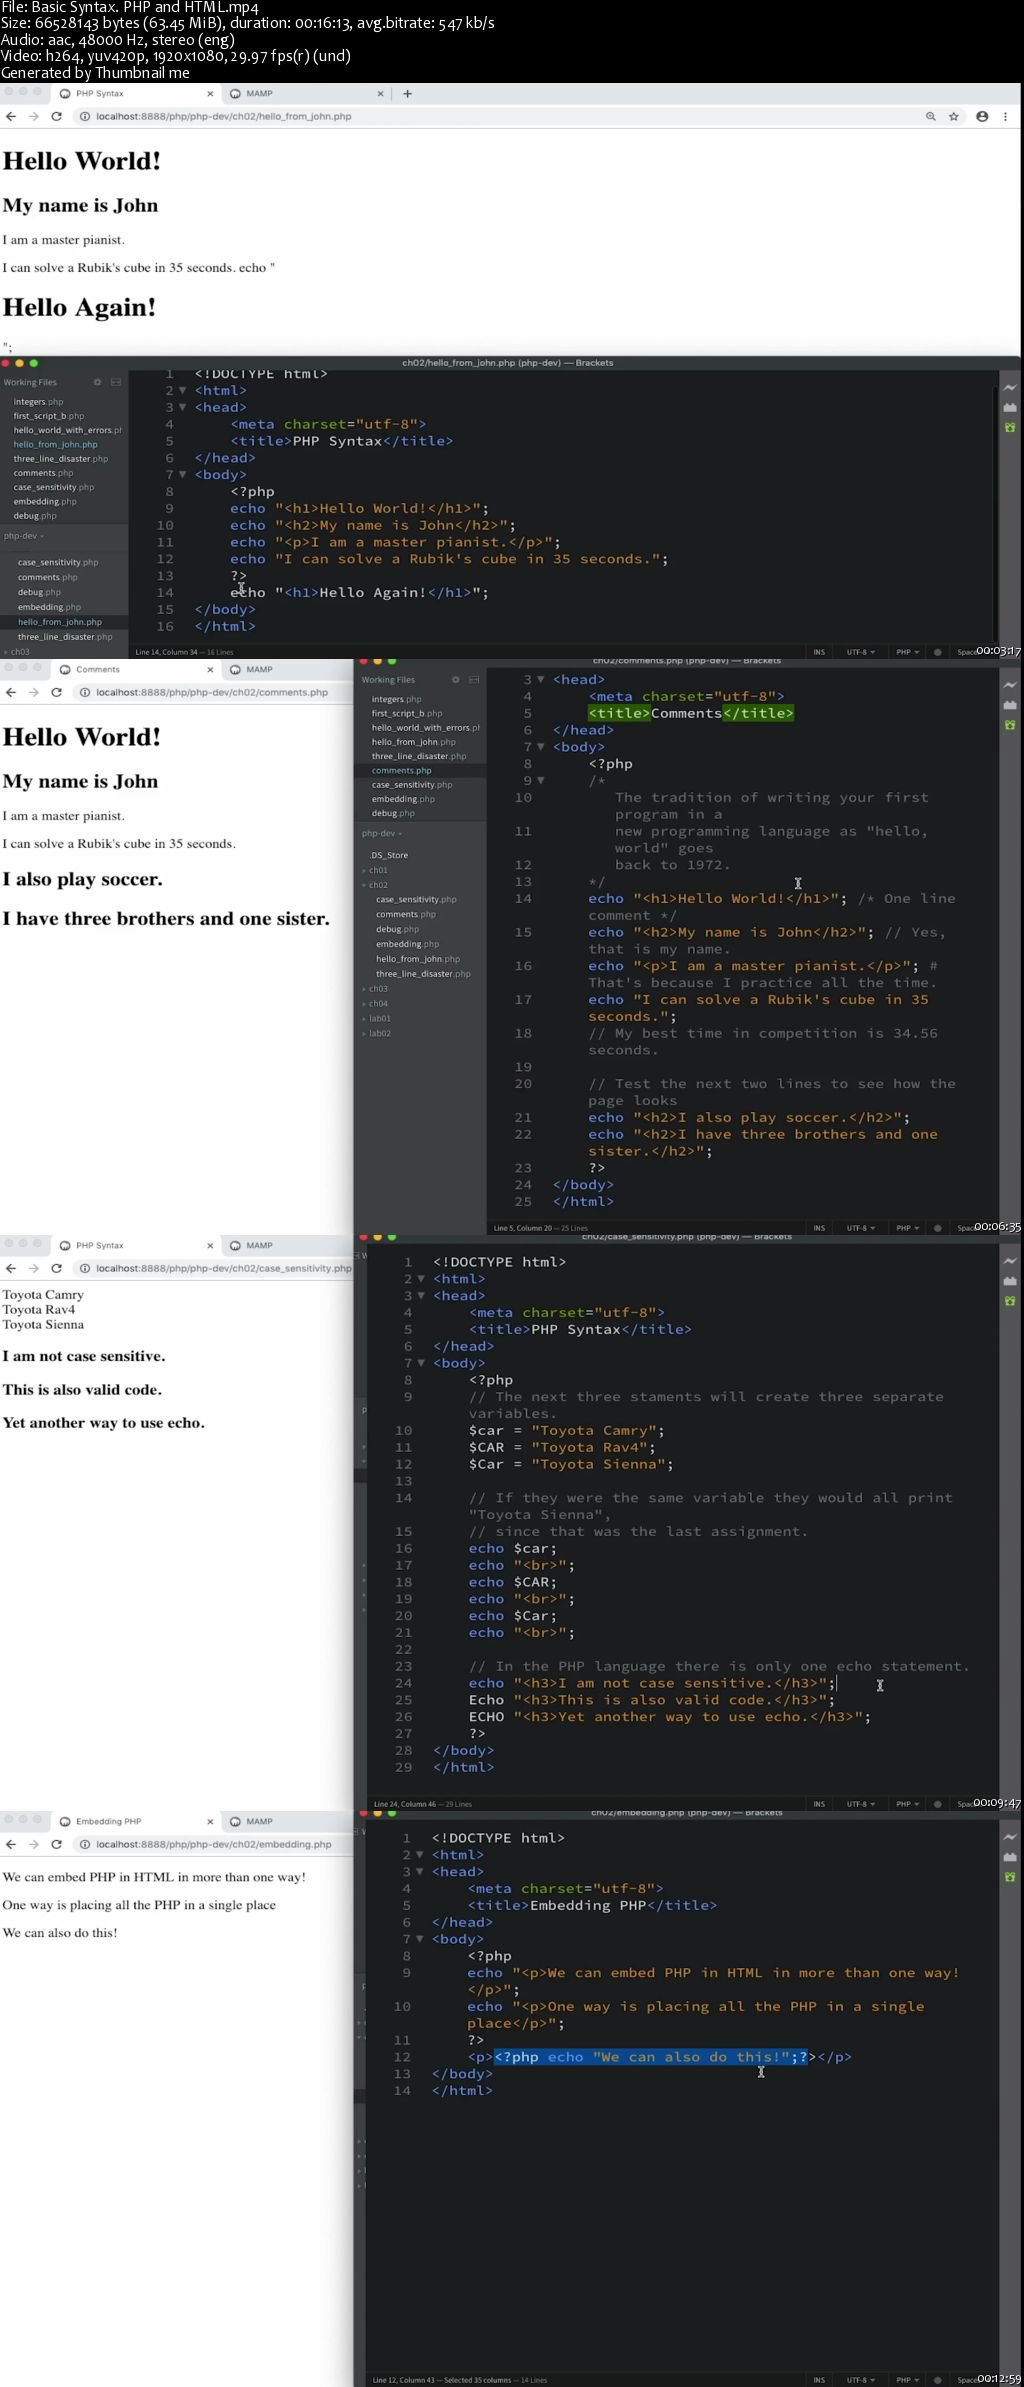Viewport: 1024px width, 2387px height.
Task: Open php-dev project dropdown in hello_from_john.php frame
Action: 24,536
